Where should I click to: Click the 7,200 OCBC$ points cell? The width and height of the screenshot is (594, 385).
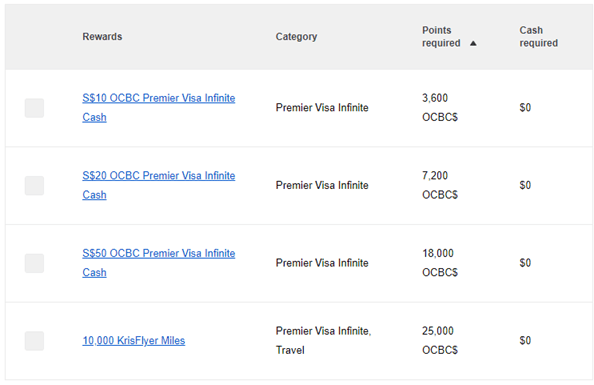point(440,185)
